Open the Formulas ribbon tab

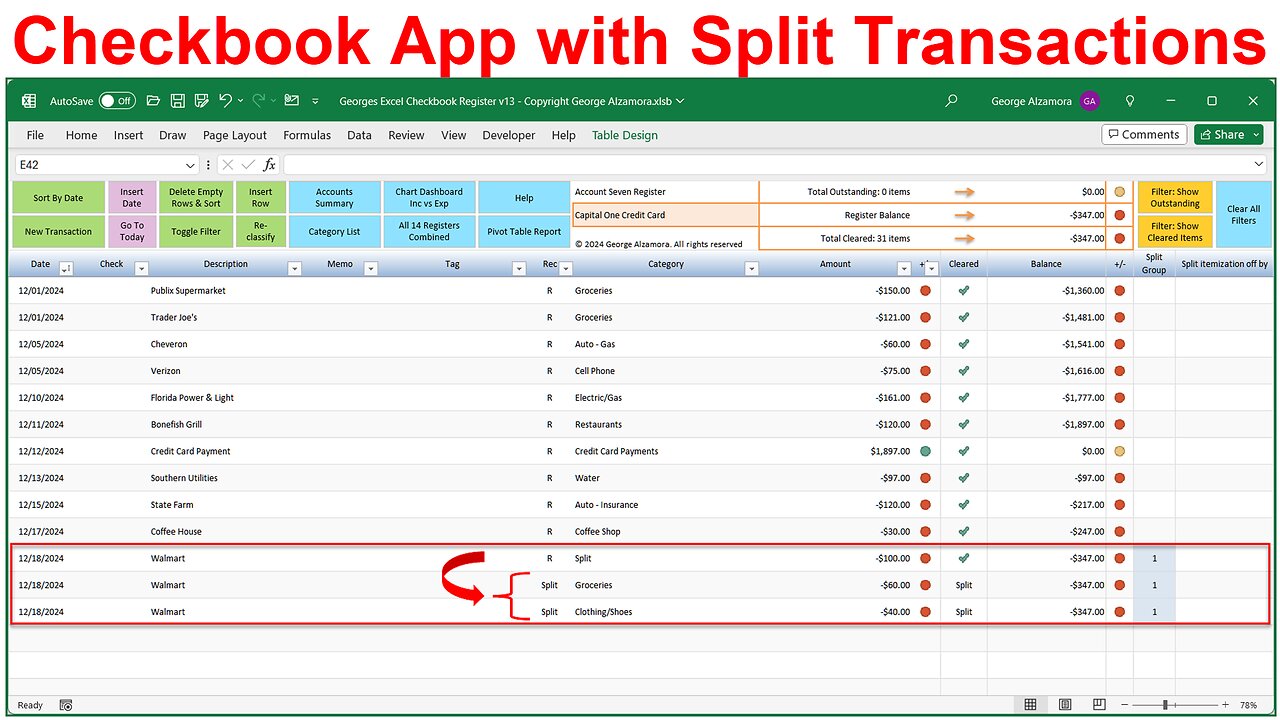tap(307, 135)
